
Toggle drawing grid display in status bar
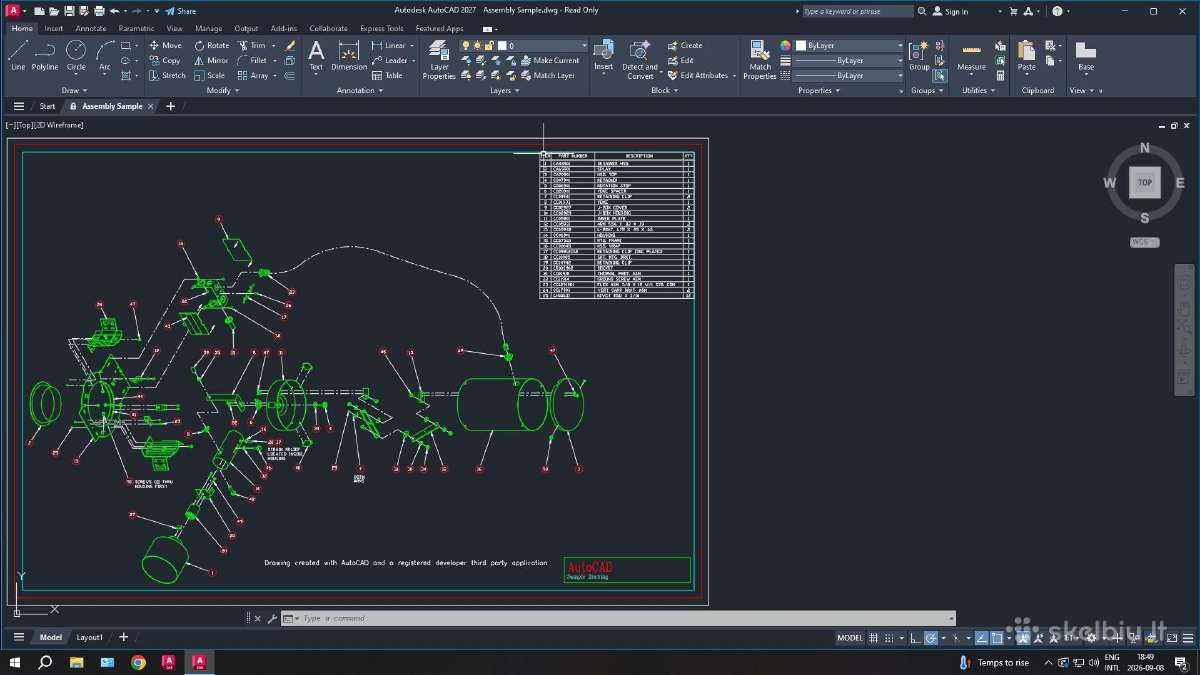coord(873,638)
